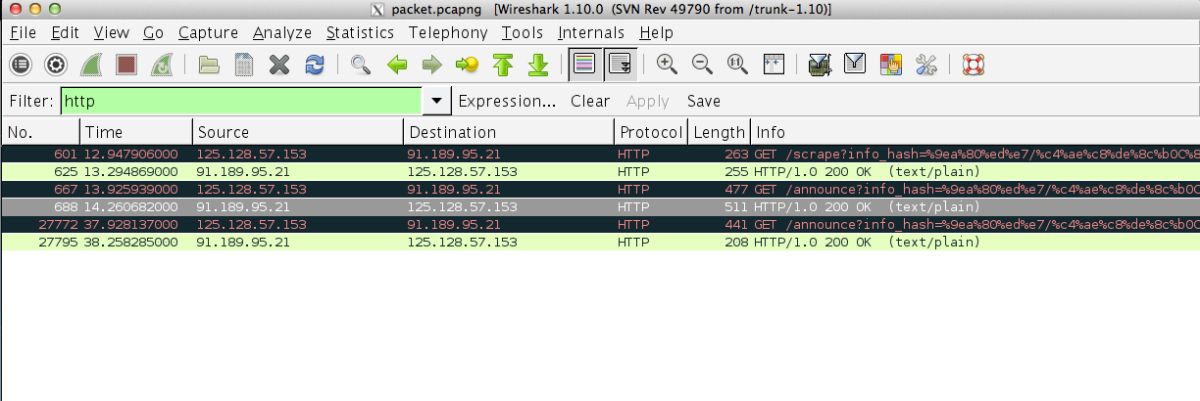Open the Telephony menu
This screenshot has height=401, width=1200.
[448, 33]
